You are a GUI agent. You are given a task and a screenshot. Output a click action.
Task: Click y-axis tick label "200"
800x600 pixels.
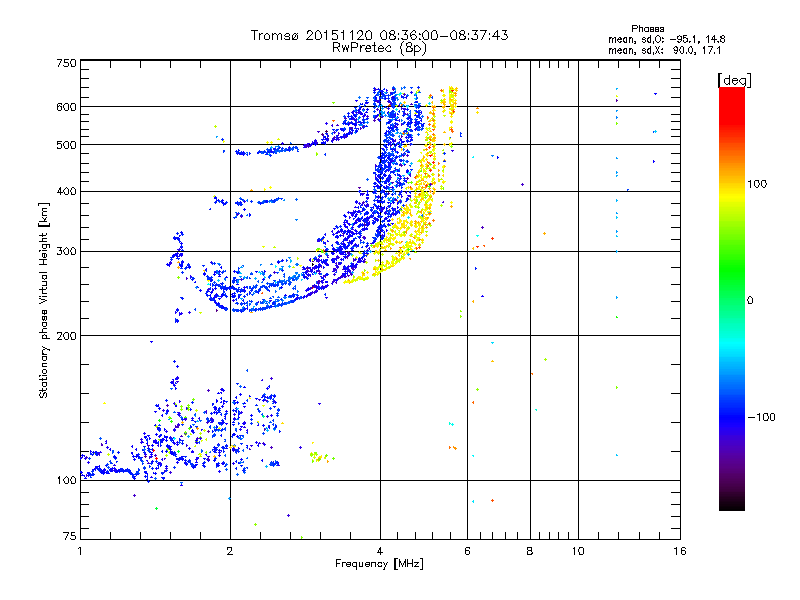coord(66,336)
